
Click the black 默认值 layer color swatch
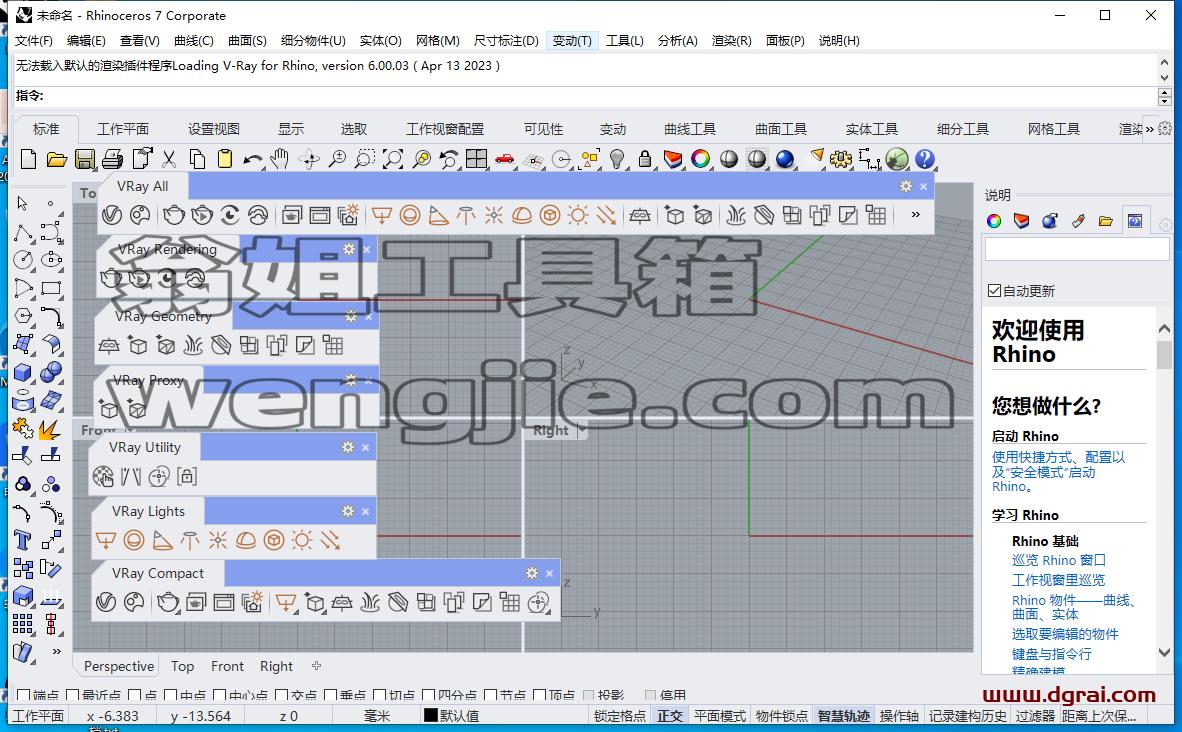431,715
